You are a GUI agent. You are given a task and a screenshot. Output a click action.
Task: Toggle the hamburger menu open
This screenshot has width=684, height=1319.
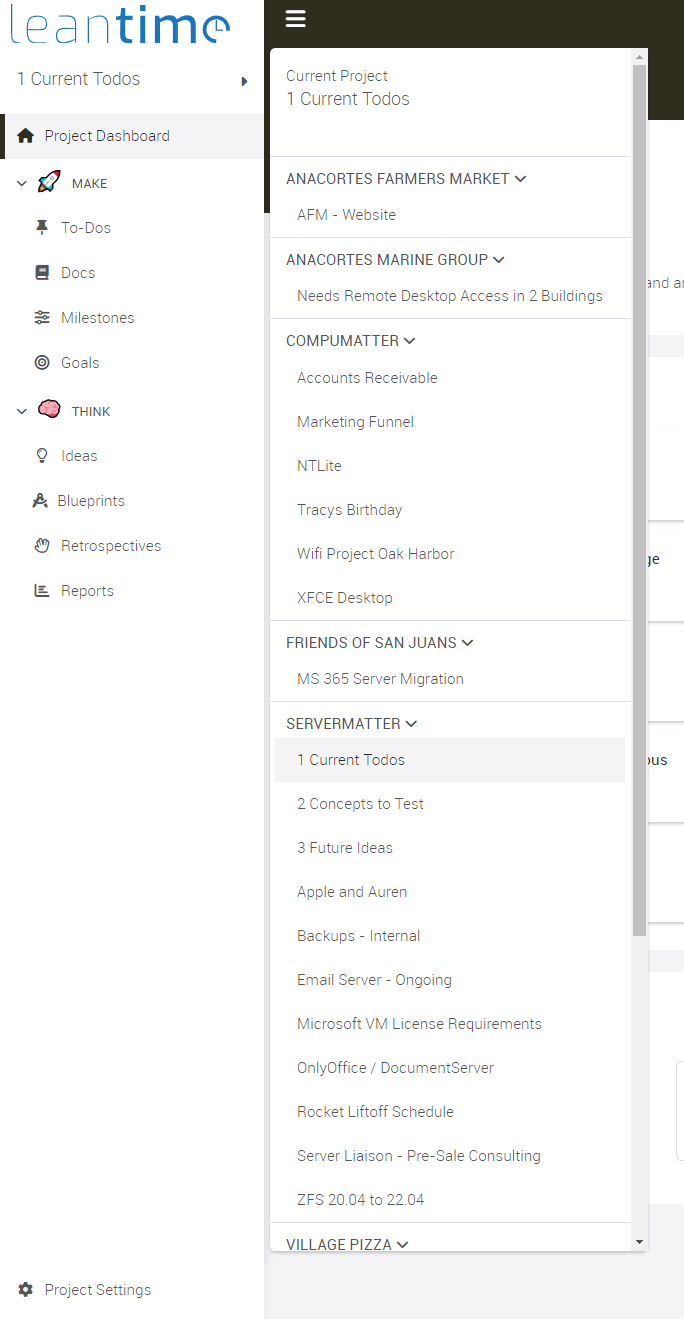pos(295,18)
